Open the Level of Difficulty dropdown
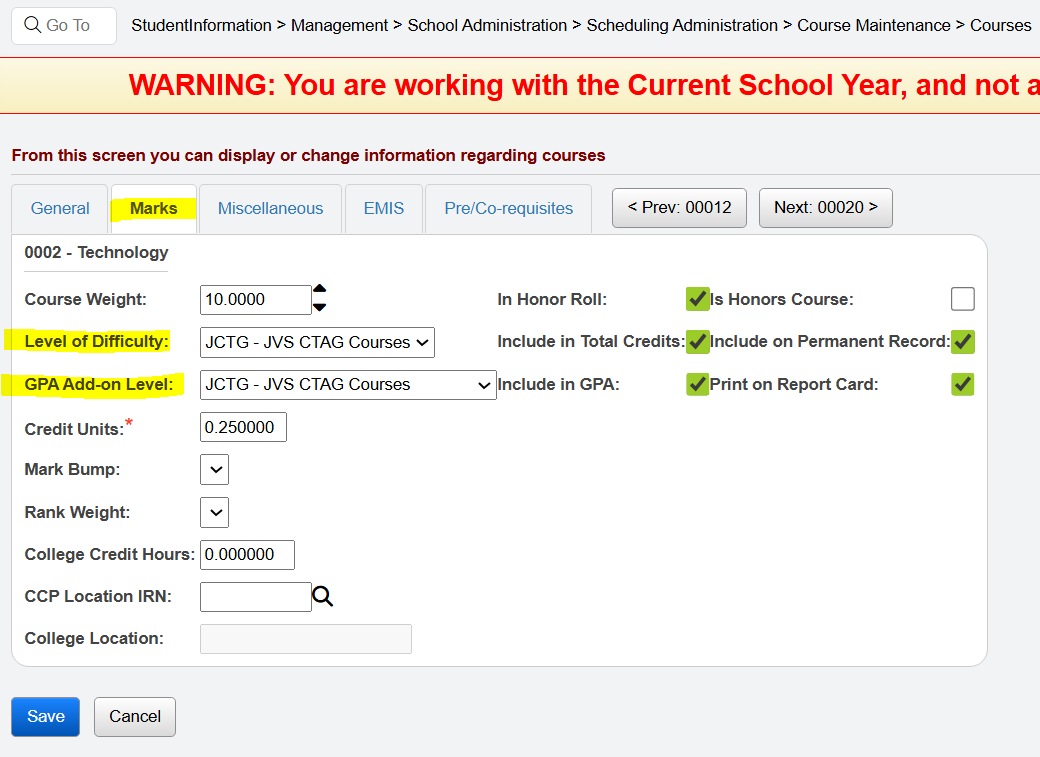The height and width of the screenshot is (757, 1040). click(317, 342)
